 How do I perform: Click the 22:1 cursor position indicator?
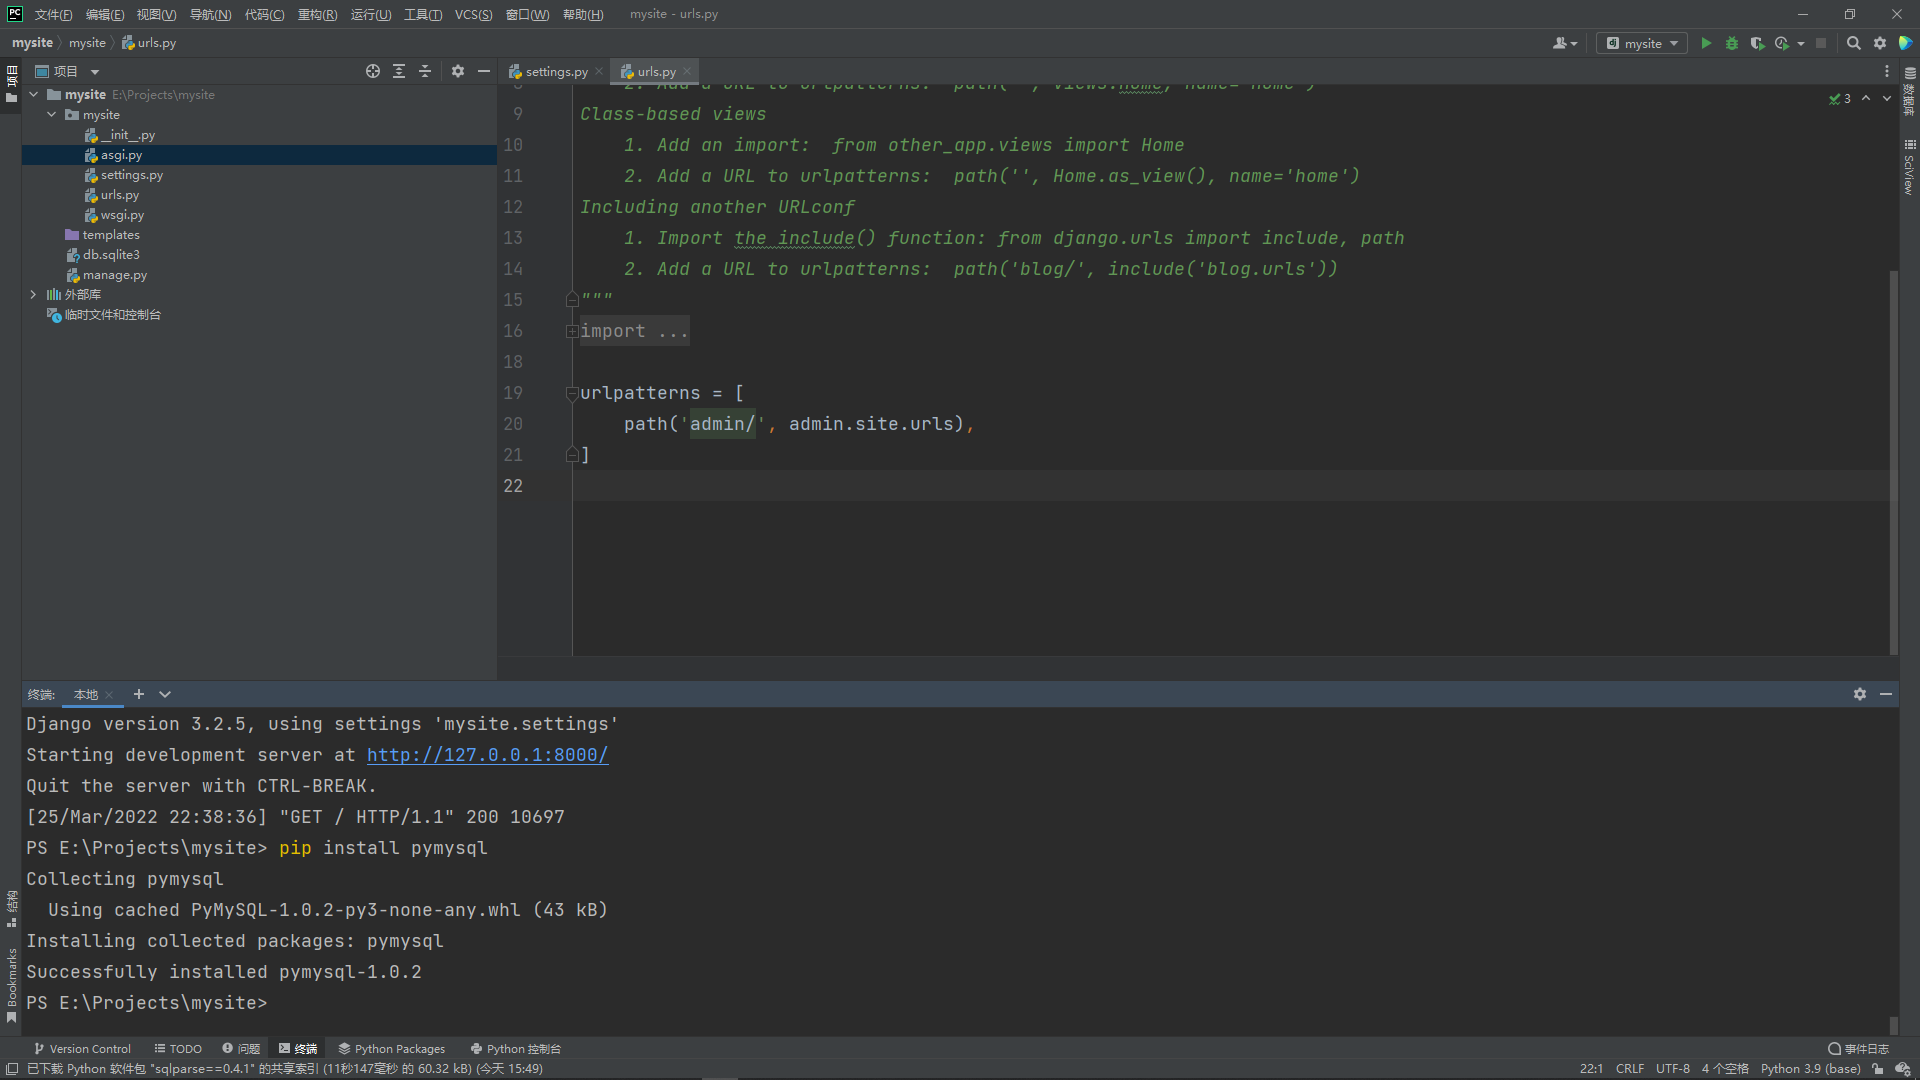click(1591, 1069)
